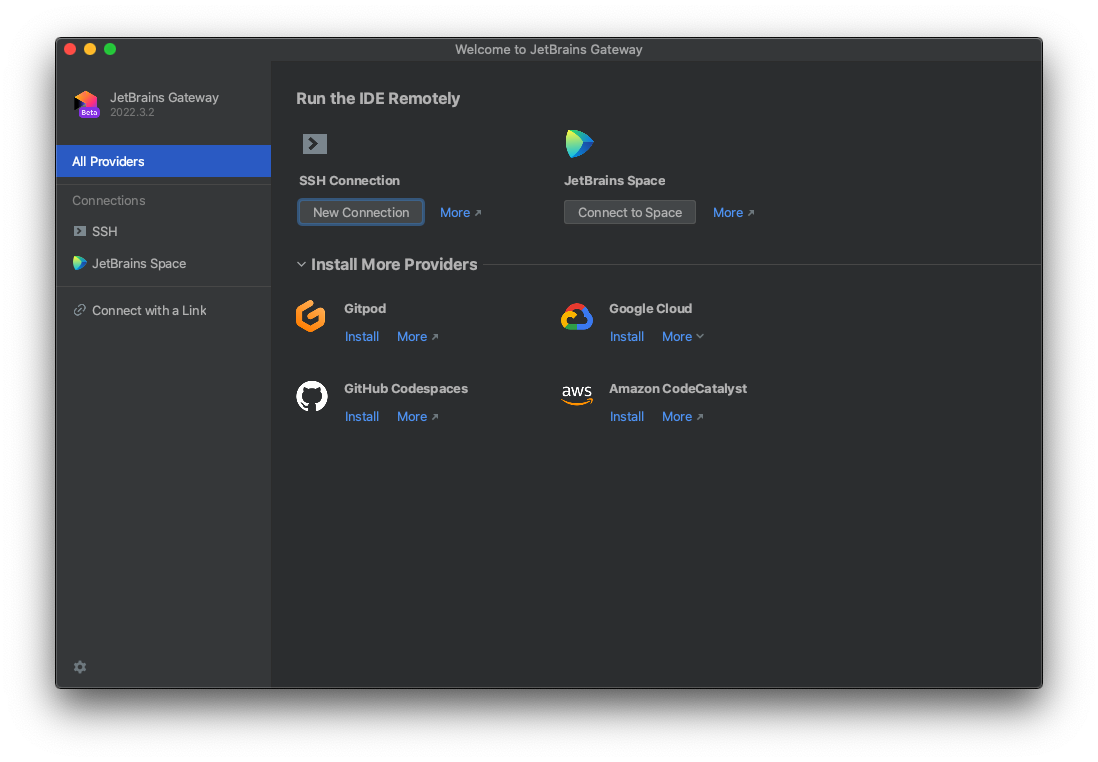This screenshot has height=762, width=1098.
Task: Open More link next to SSH Connection
Action: point(460,213)
